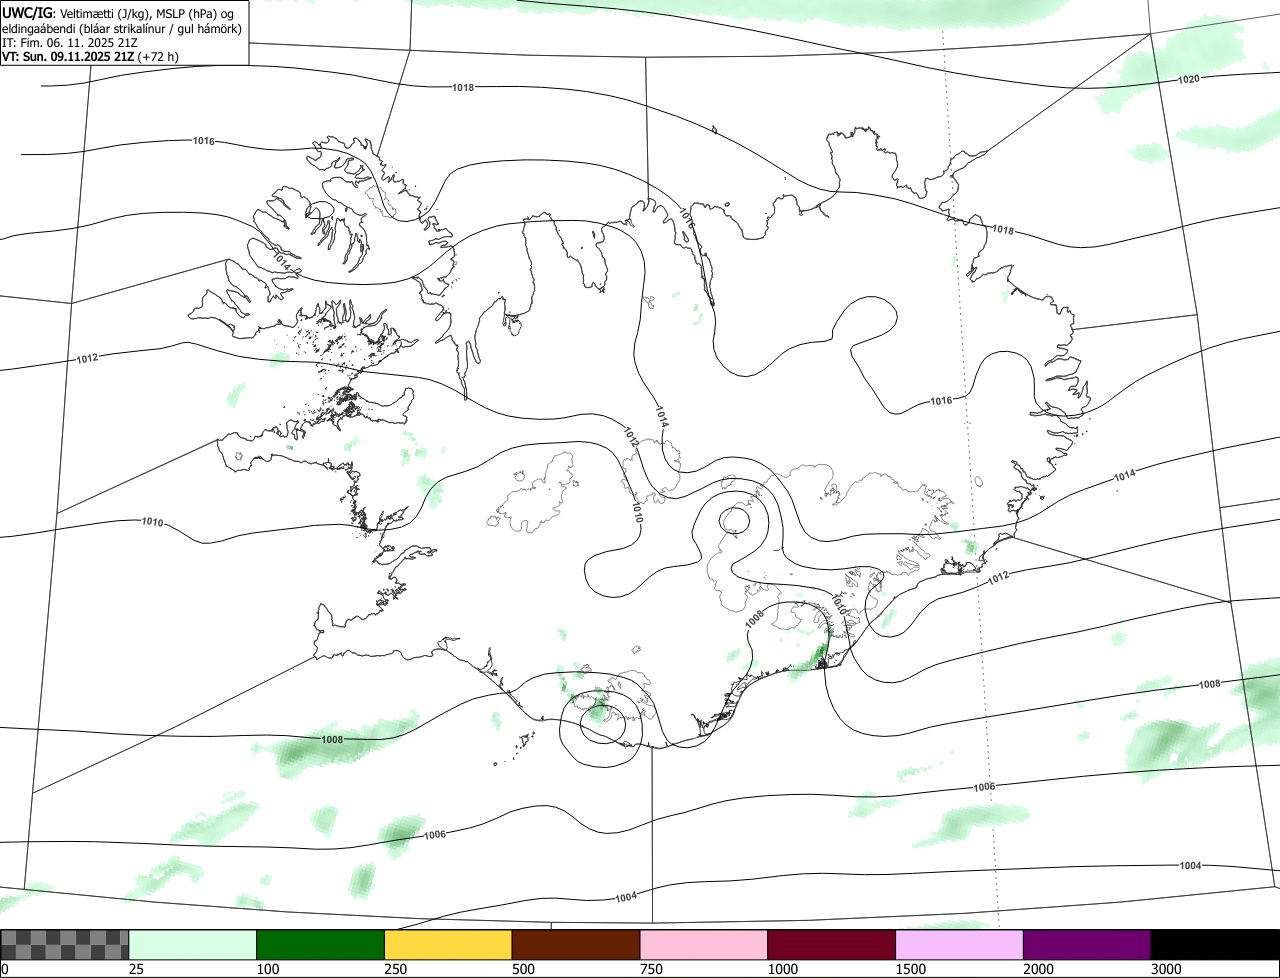
Task: Click the eldingaábendi subtitle line
Action: coord(121,28)
